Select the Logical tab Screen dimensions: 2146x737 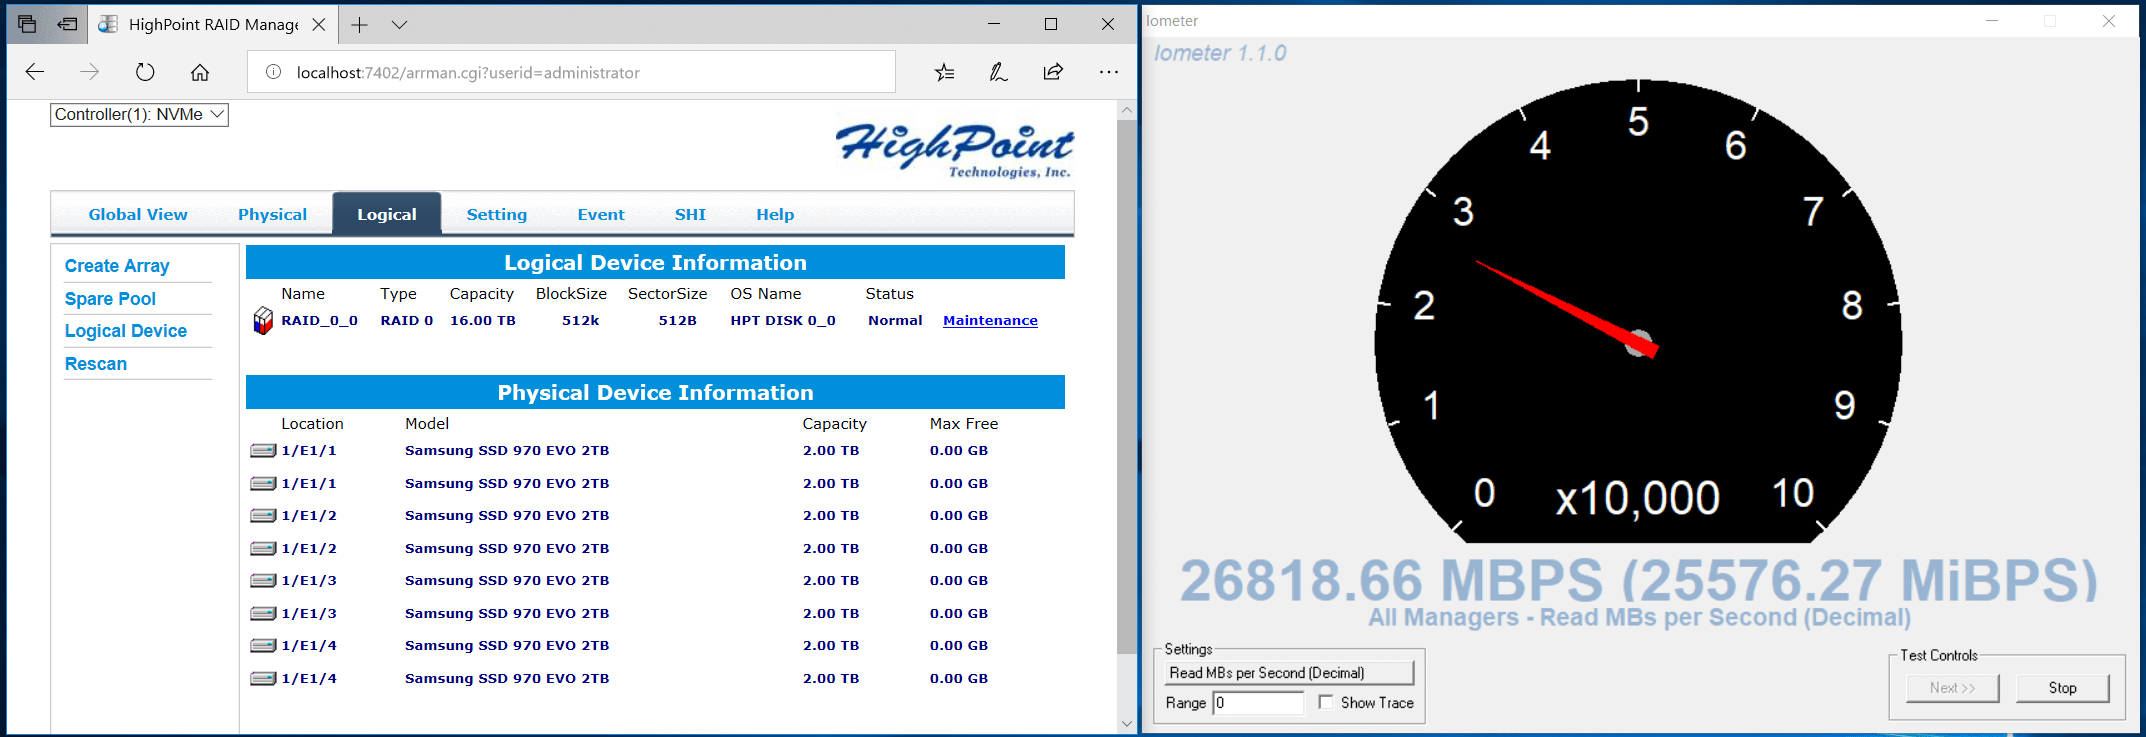pyautogui.click(x=387, y=214)
